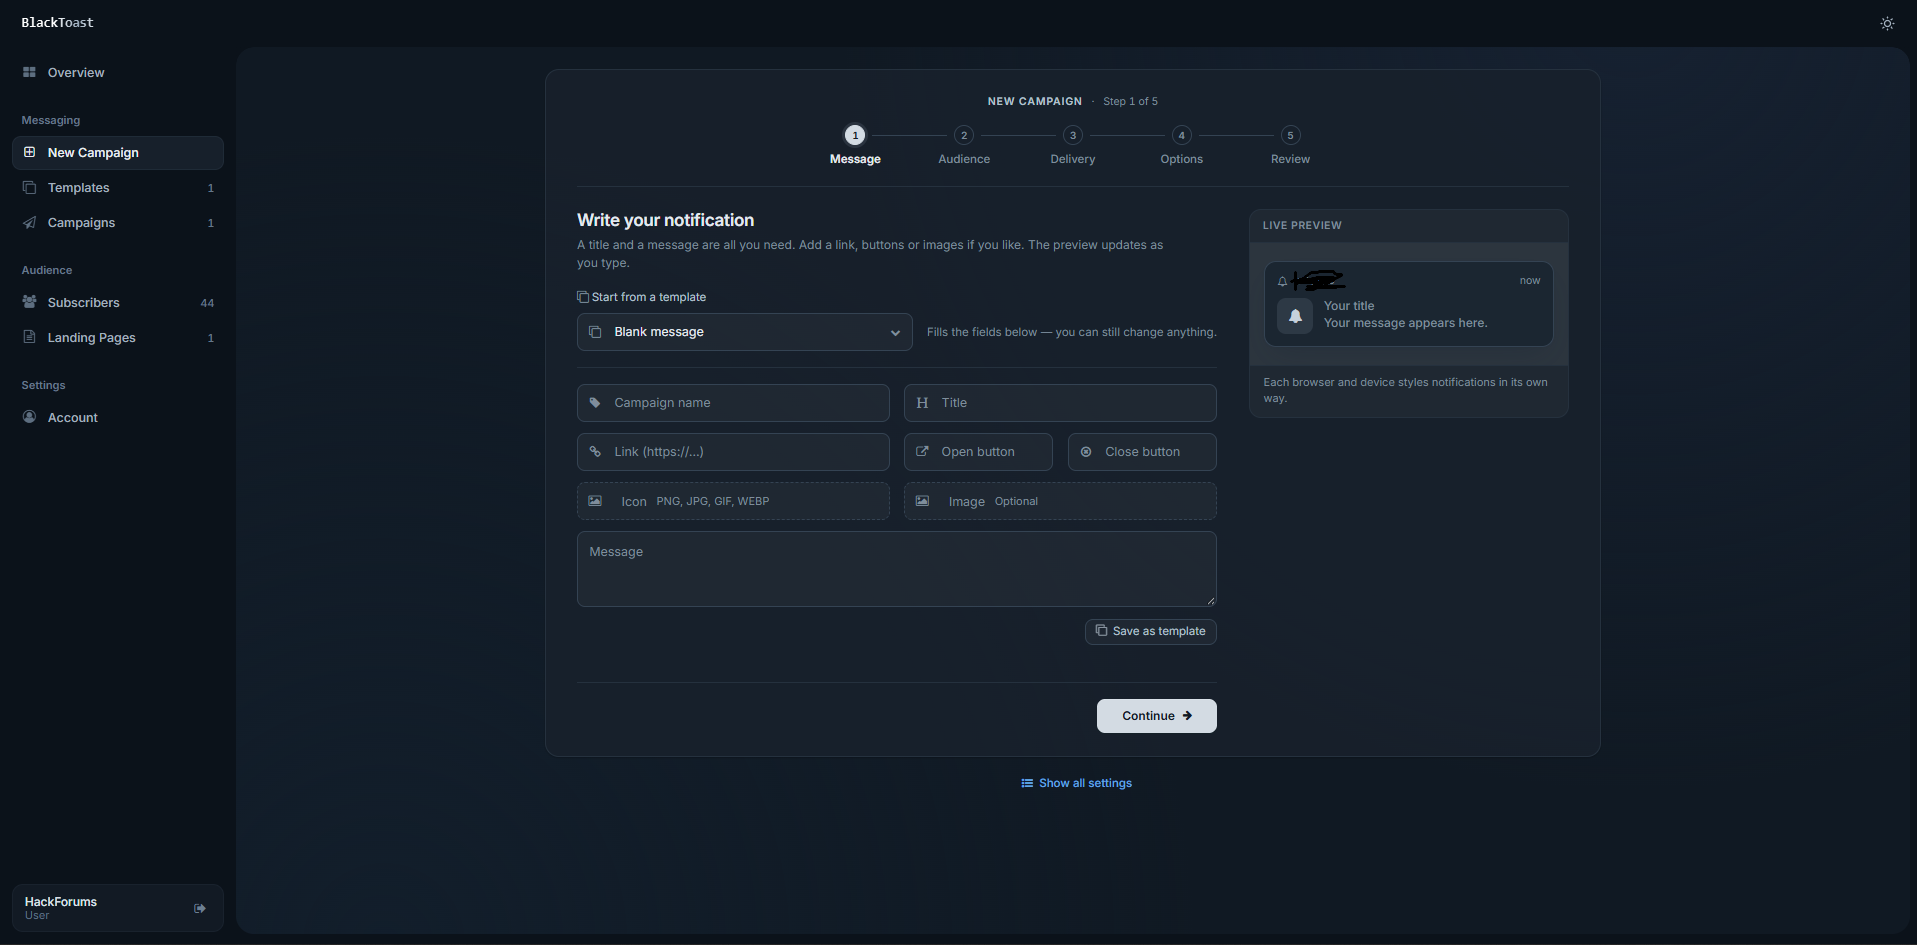Screen dimensions: 1917x945
Task: Click the logout icon beside HackForums
Action: pyautogui.click(x=200, y=908)
